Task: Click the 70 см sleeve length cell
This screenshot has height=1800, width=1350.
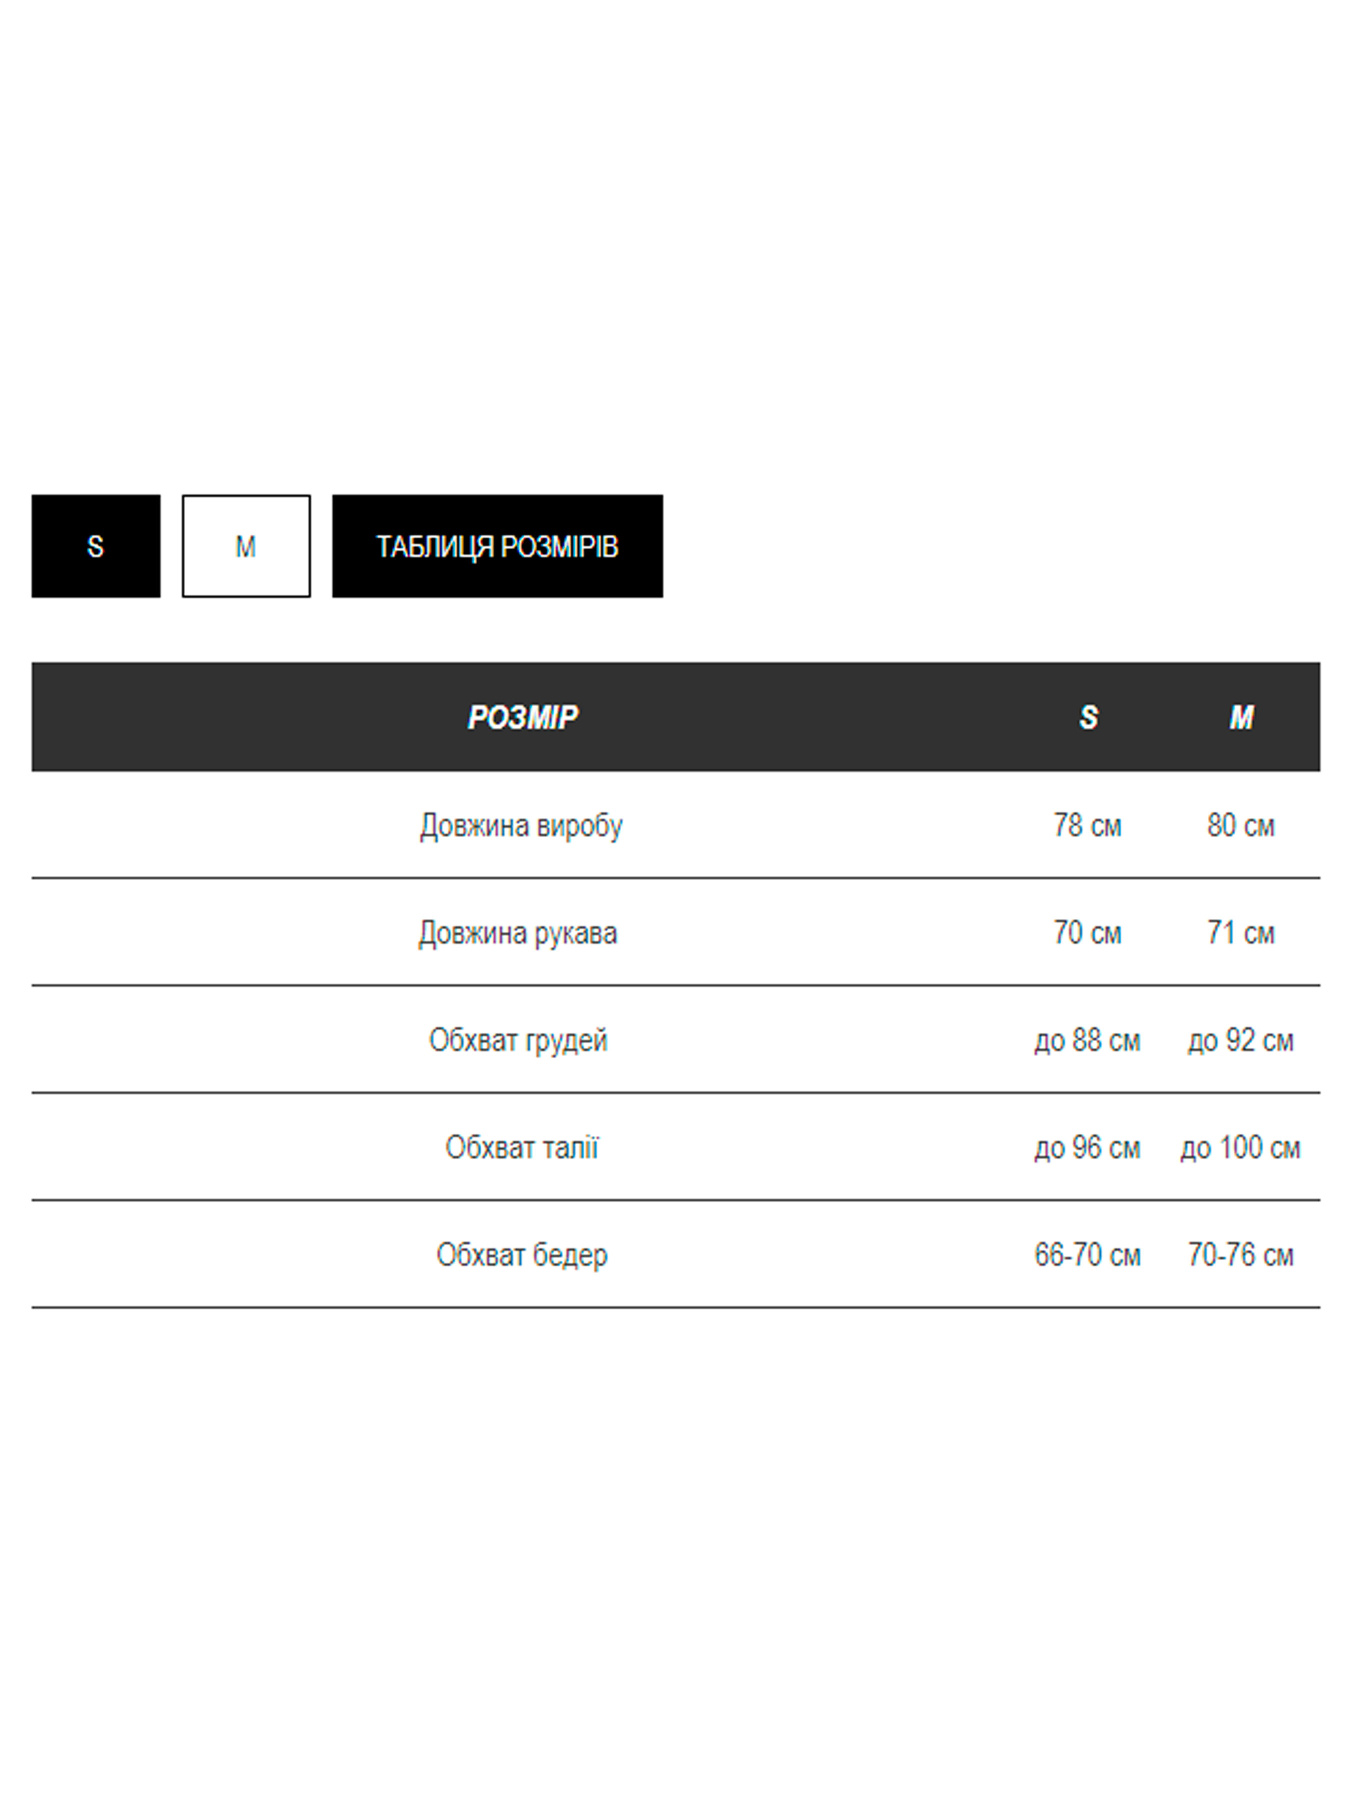Action: (x=1087, y=933)
